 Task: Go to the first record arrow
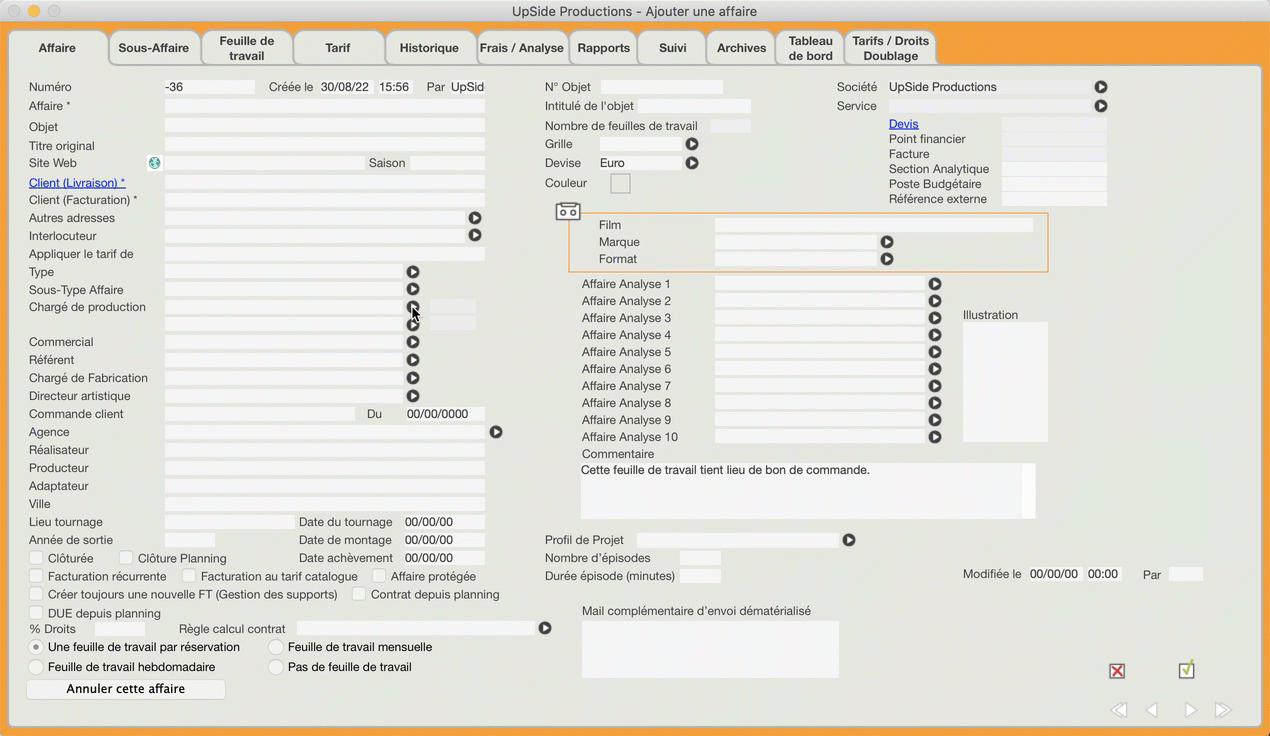[1119, 710]
